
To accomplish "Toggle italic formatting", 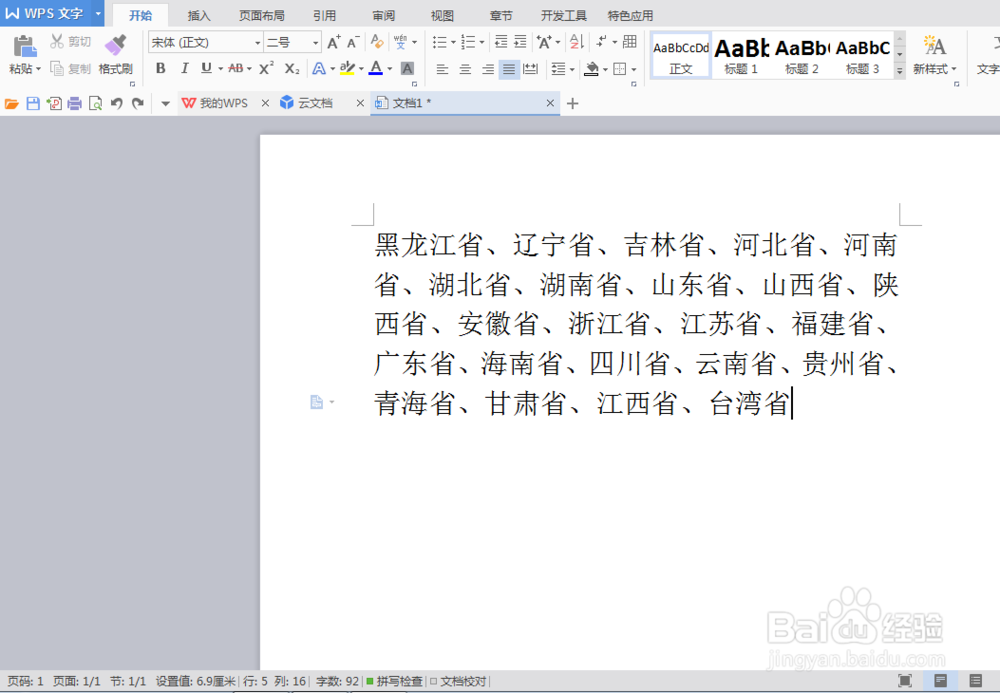I will coord(184,68).
